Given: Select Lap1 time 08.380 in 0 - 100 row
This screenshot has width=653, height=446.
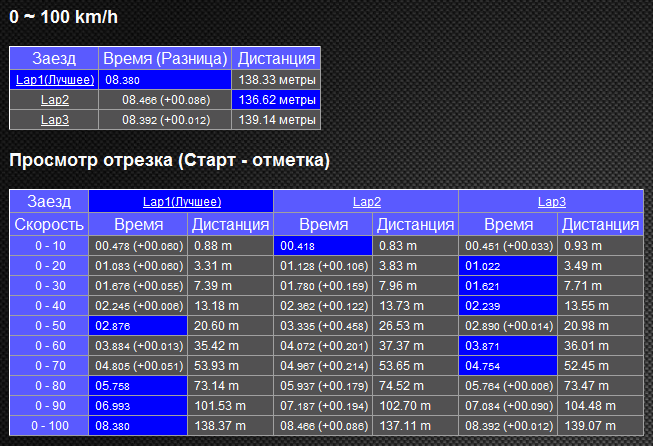Looking at the screenshot, I should (138, 426).
